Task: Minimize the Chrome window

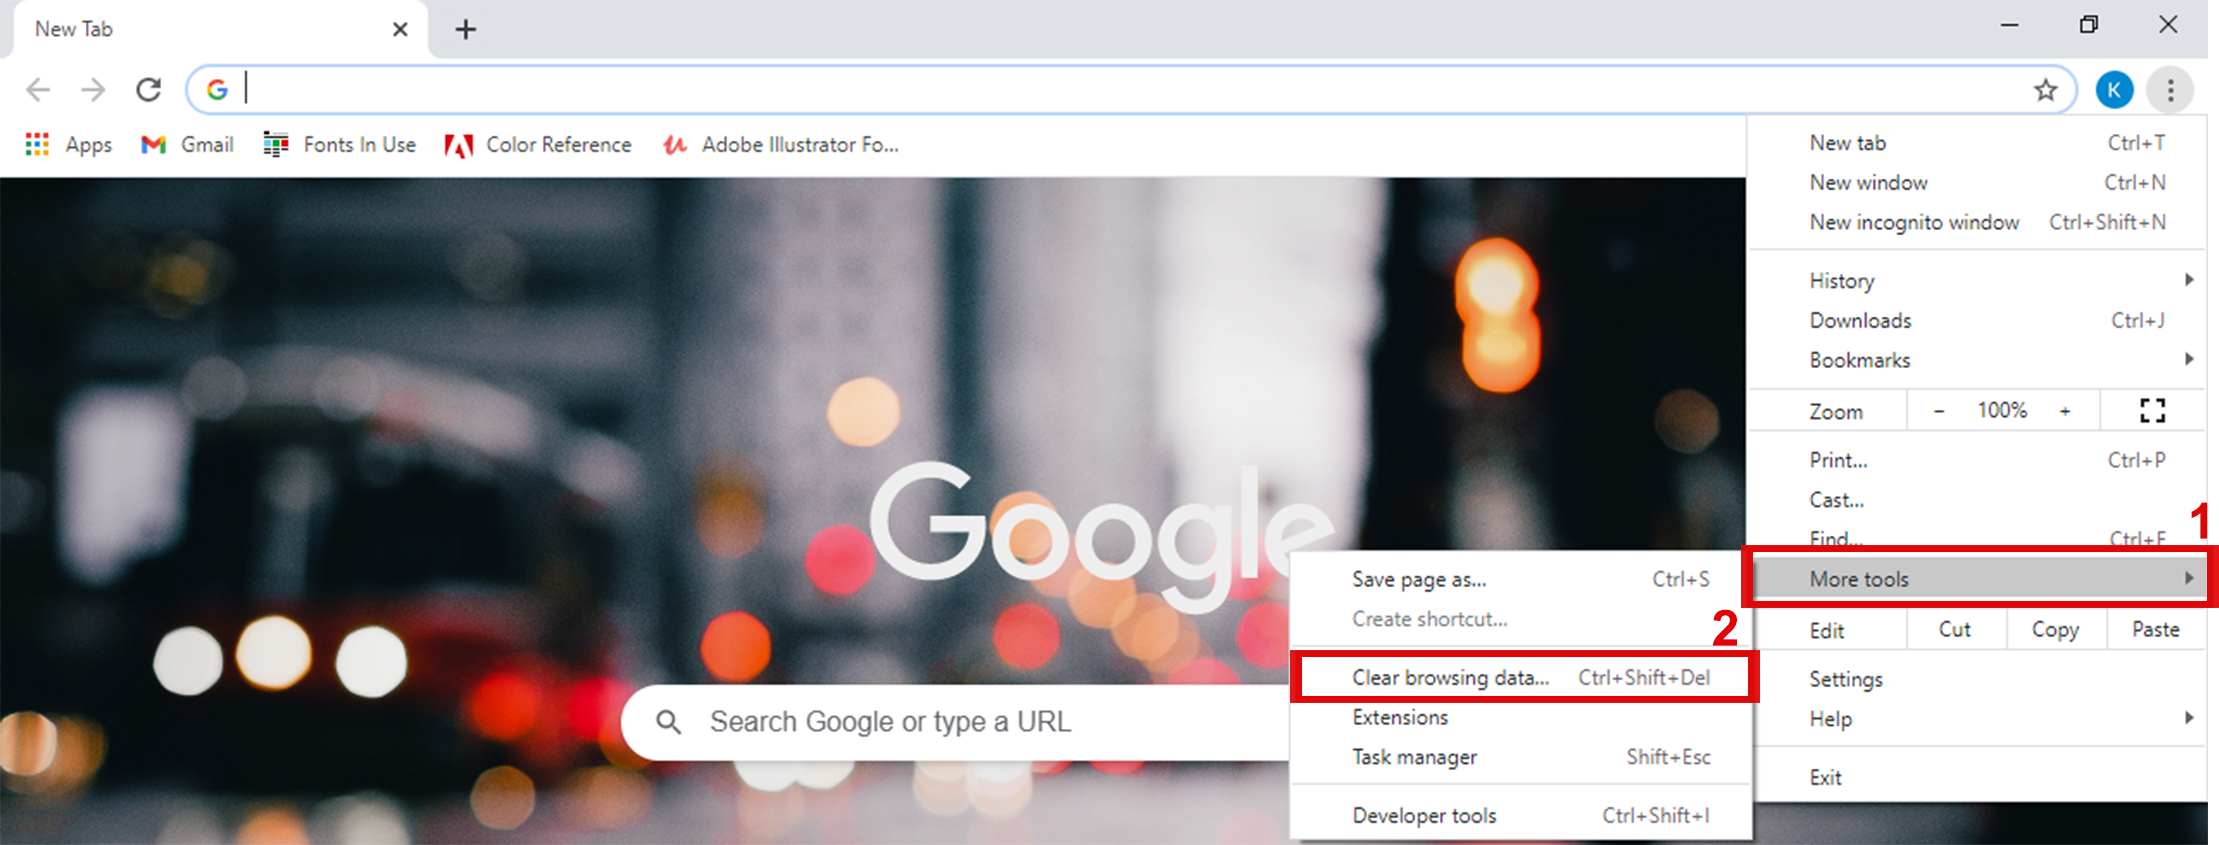Action: point(2009,25)
